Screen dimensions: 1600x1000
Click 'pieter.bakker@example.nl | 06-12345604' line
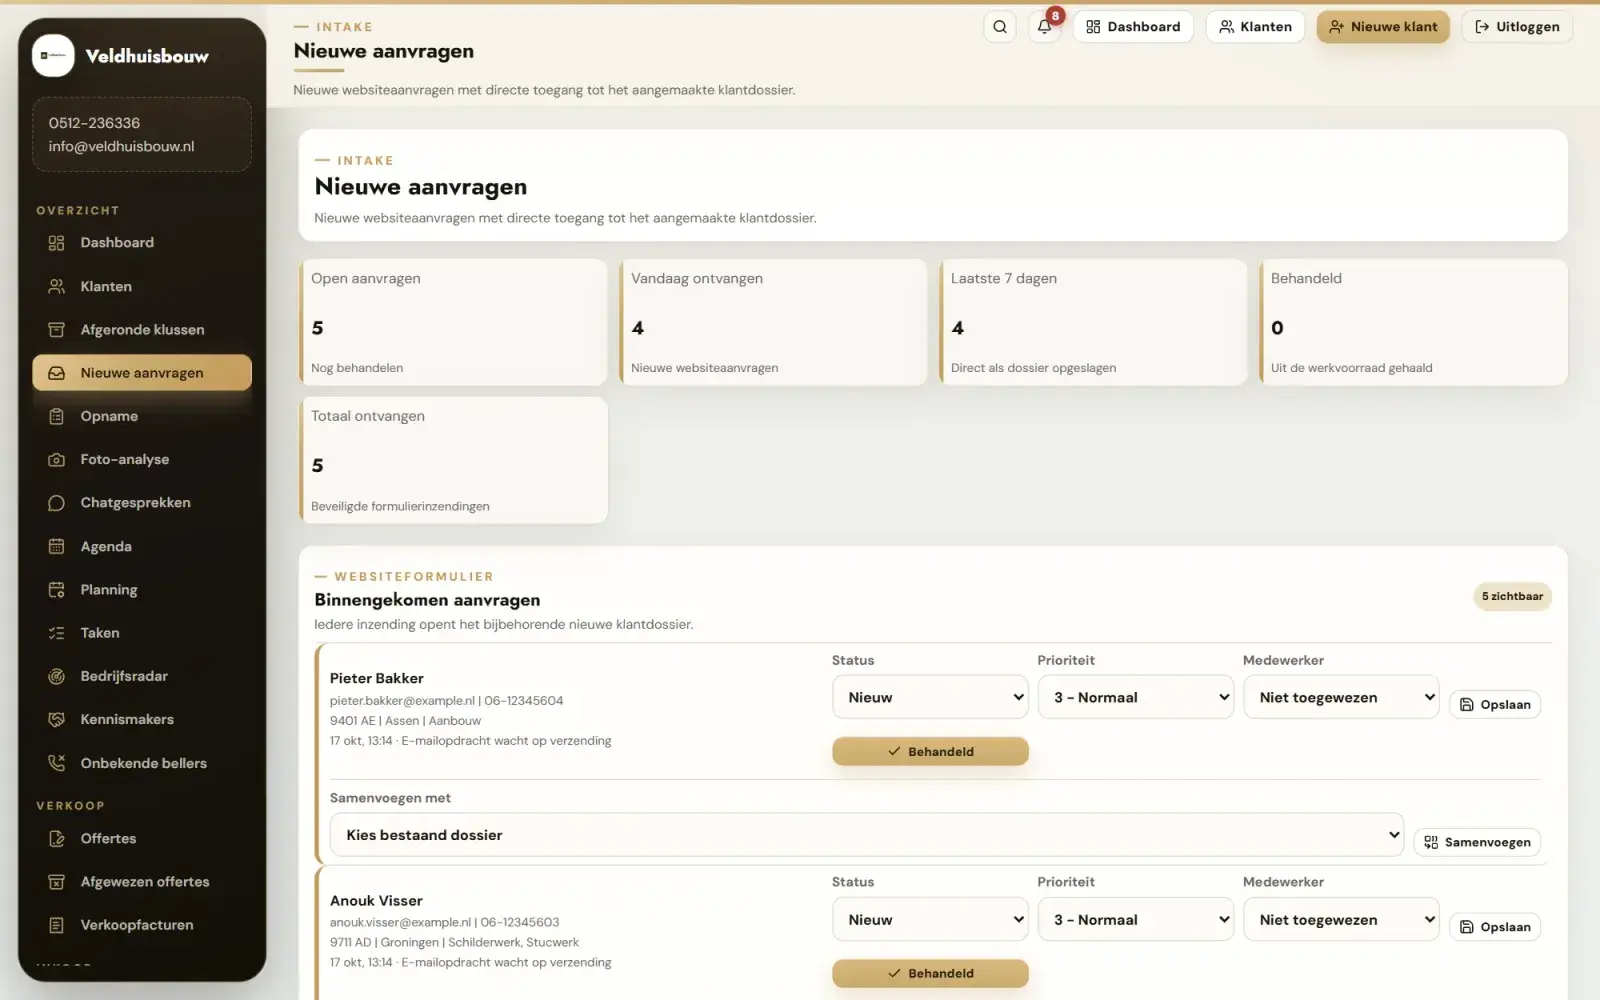(x=446, y=701)
